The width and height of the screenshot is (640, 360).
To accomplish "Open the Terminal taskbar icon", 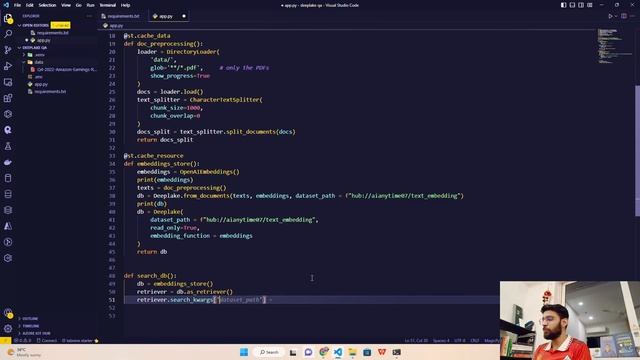I will click(396, 352).
